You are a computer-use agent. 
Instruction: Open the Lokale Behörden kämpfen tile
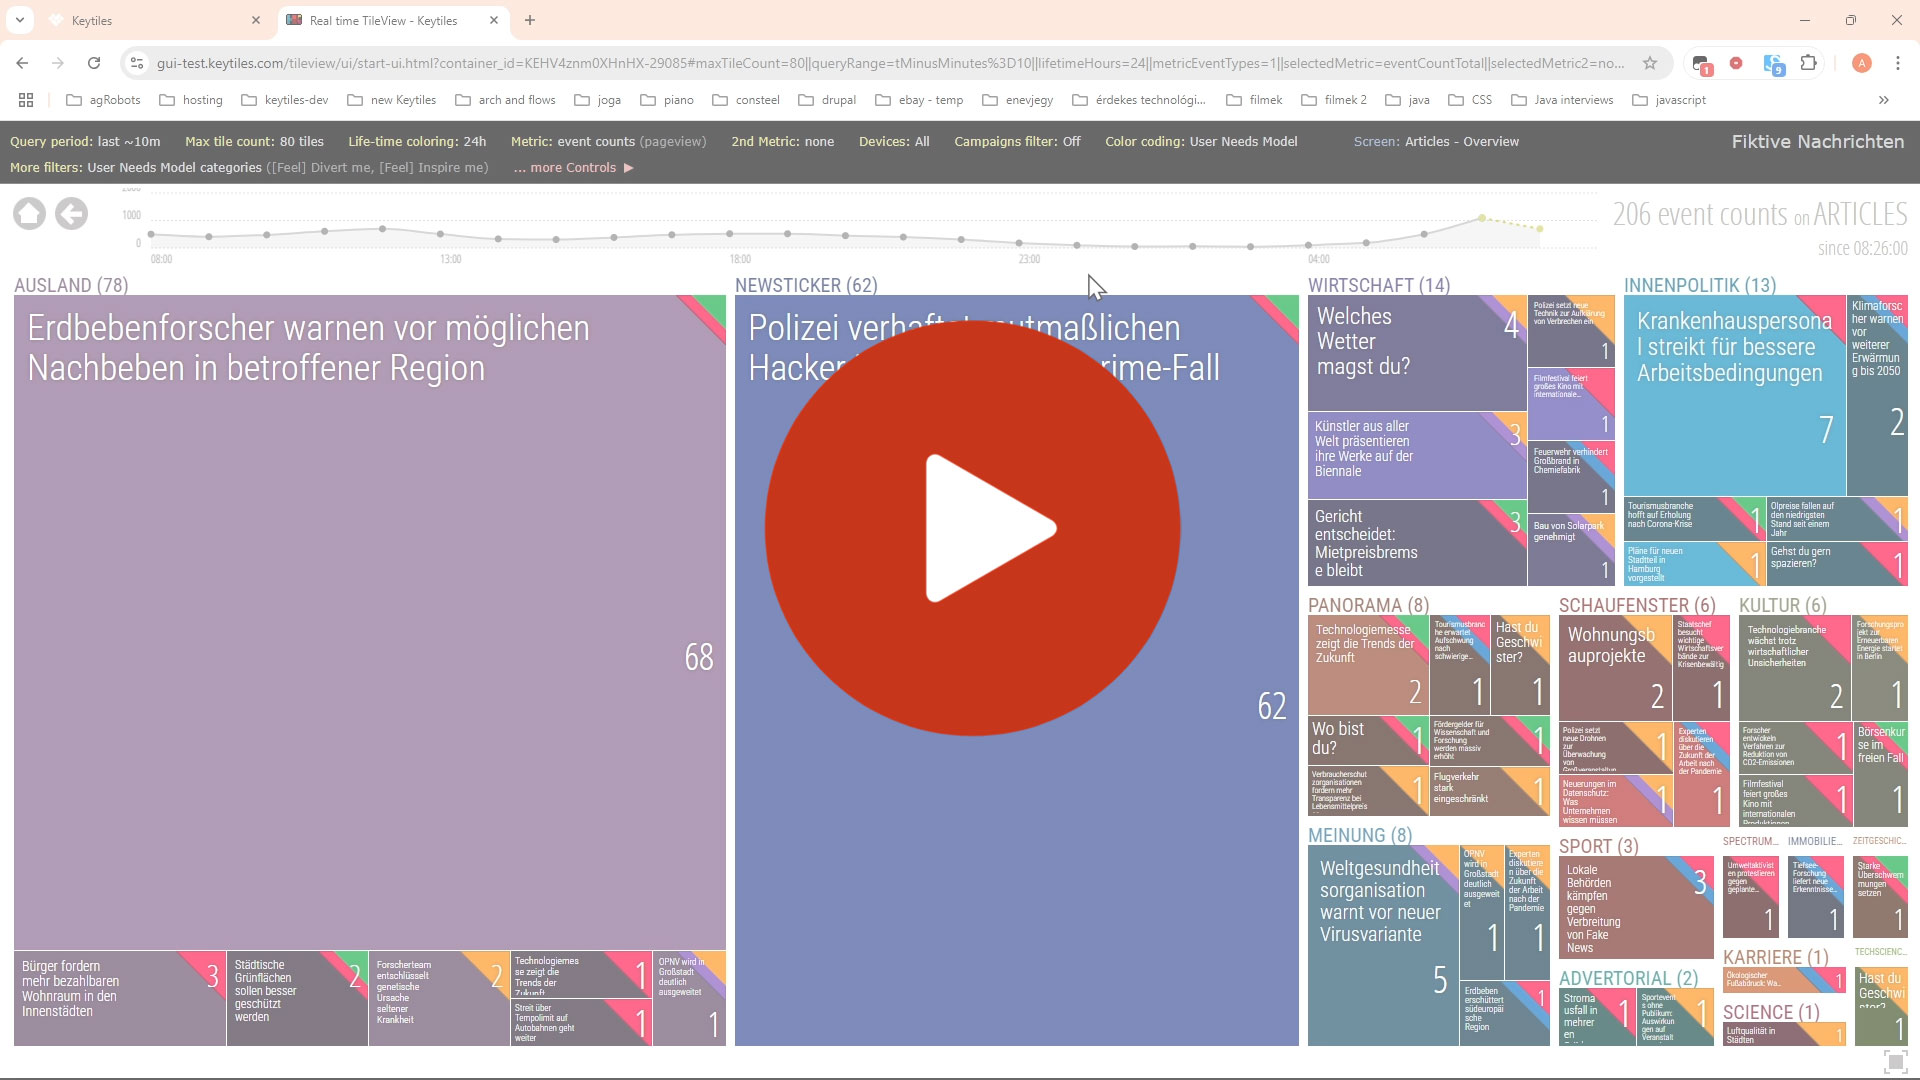tap(1636, 908)
